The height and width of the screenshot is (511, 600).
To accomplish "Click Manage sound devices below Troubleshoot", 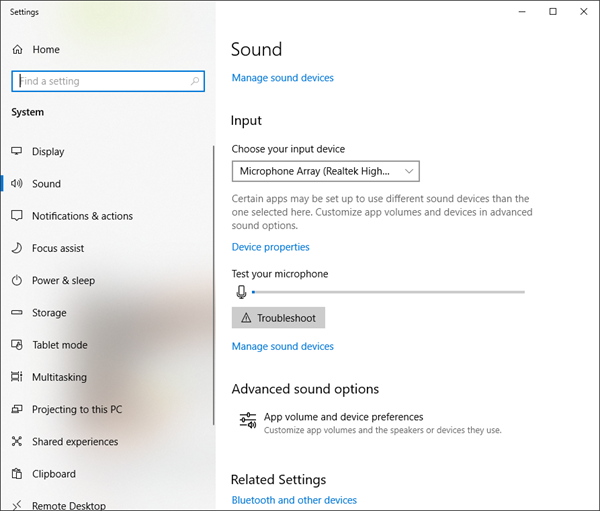I will 282,346.
